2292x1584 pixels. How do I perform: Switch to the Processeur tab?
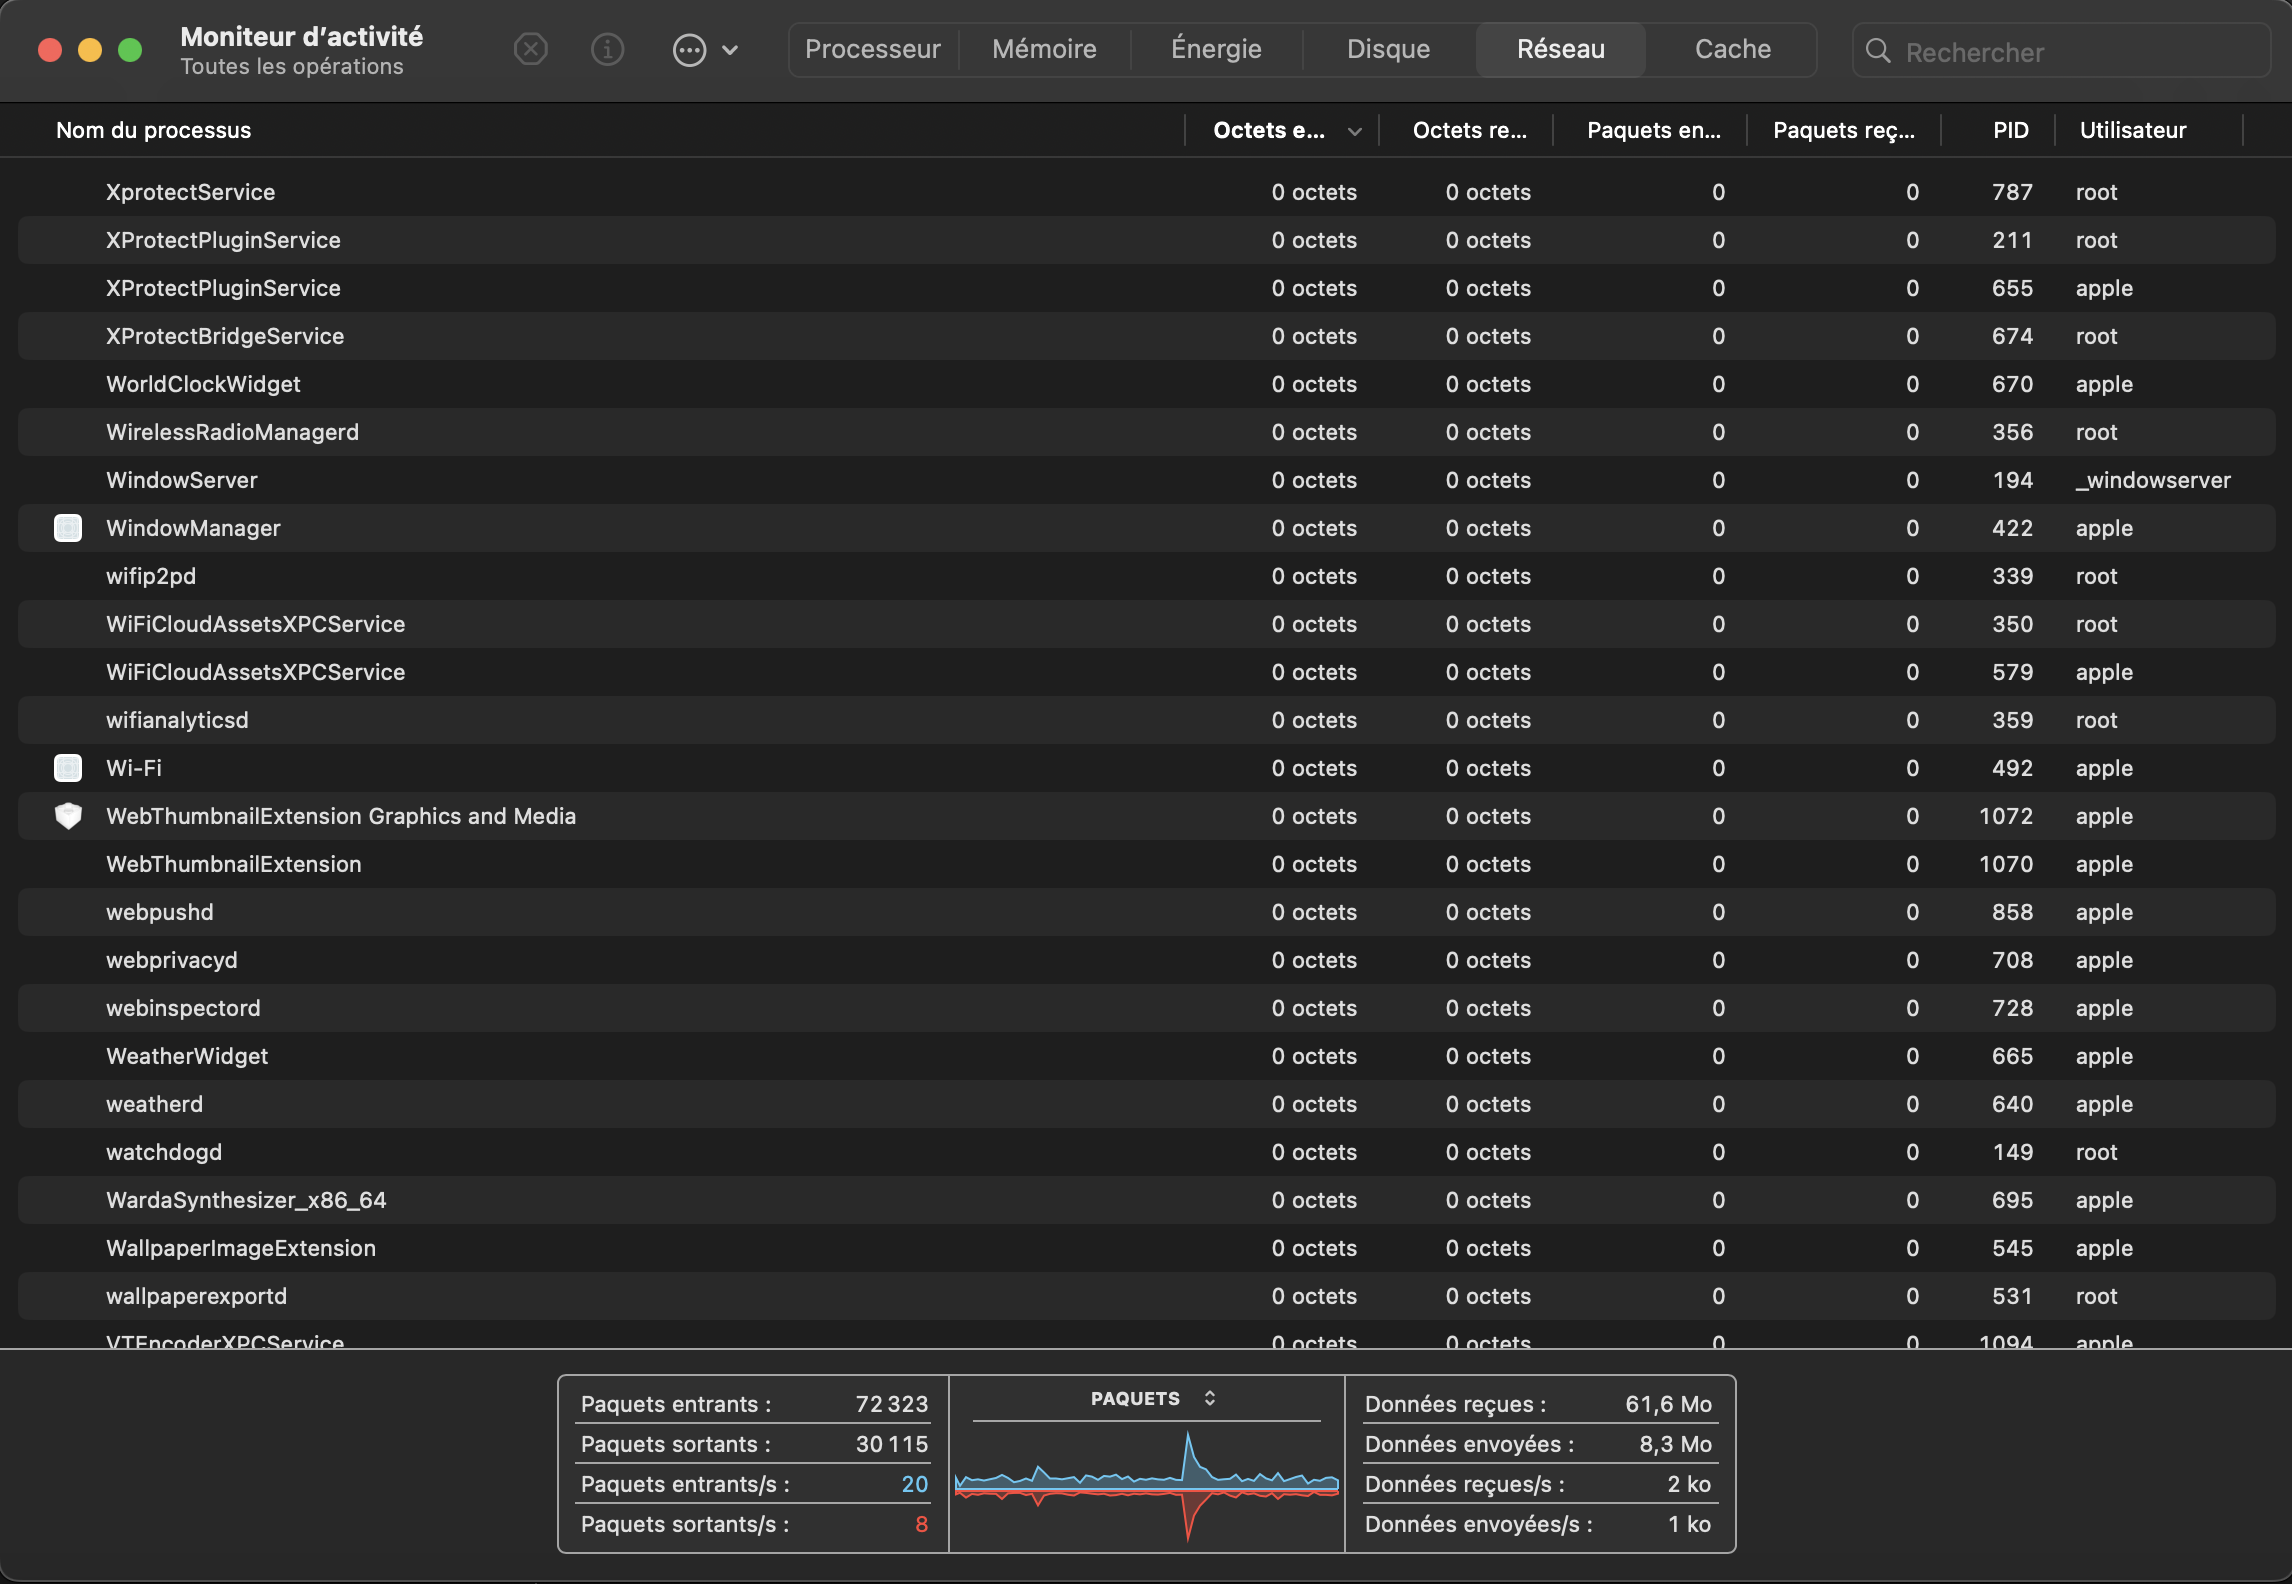[x=872, y=49]
